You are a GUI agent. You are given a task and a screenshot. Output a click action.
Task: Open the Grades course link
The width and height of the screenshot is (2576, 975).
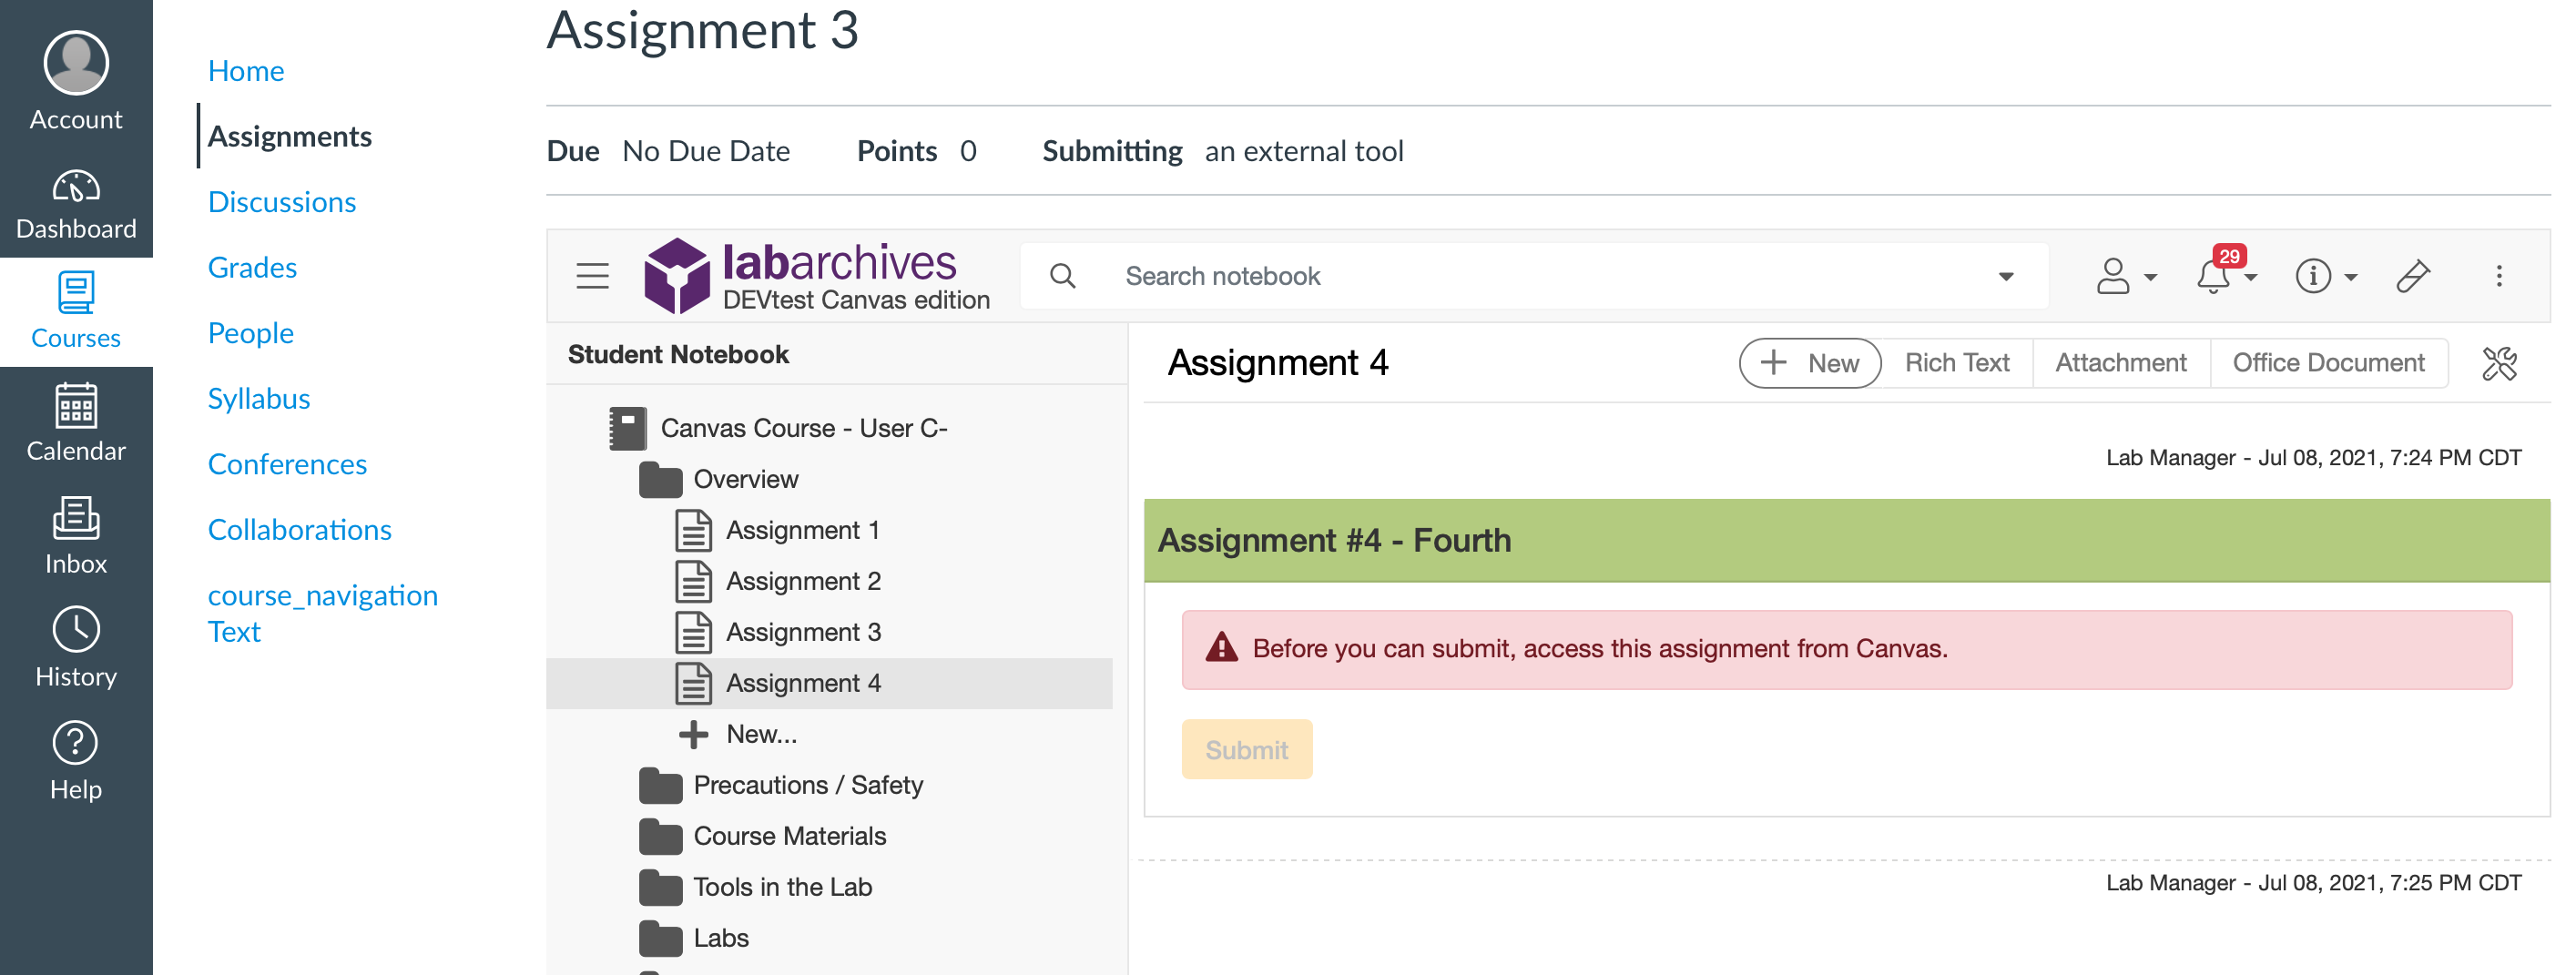252,267
